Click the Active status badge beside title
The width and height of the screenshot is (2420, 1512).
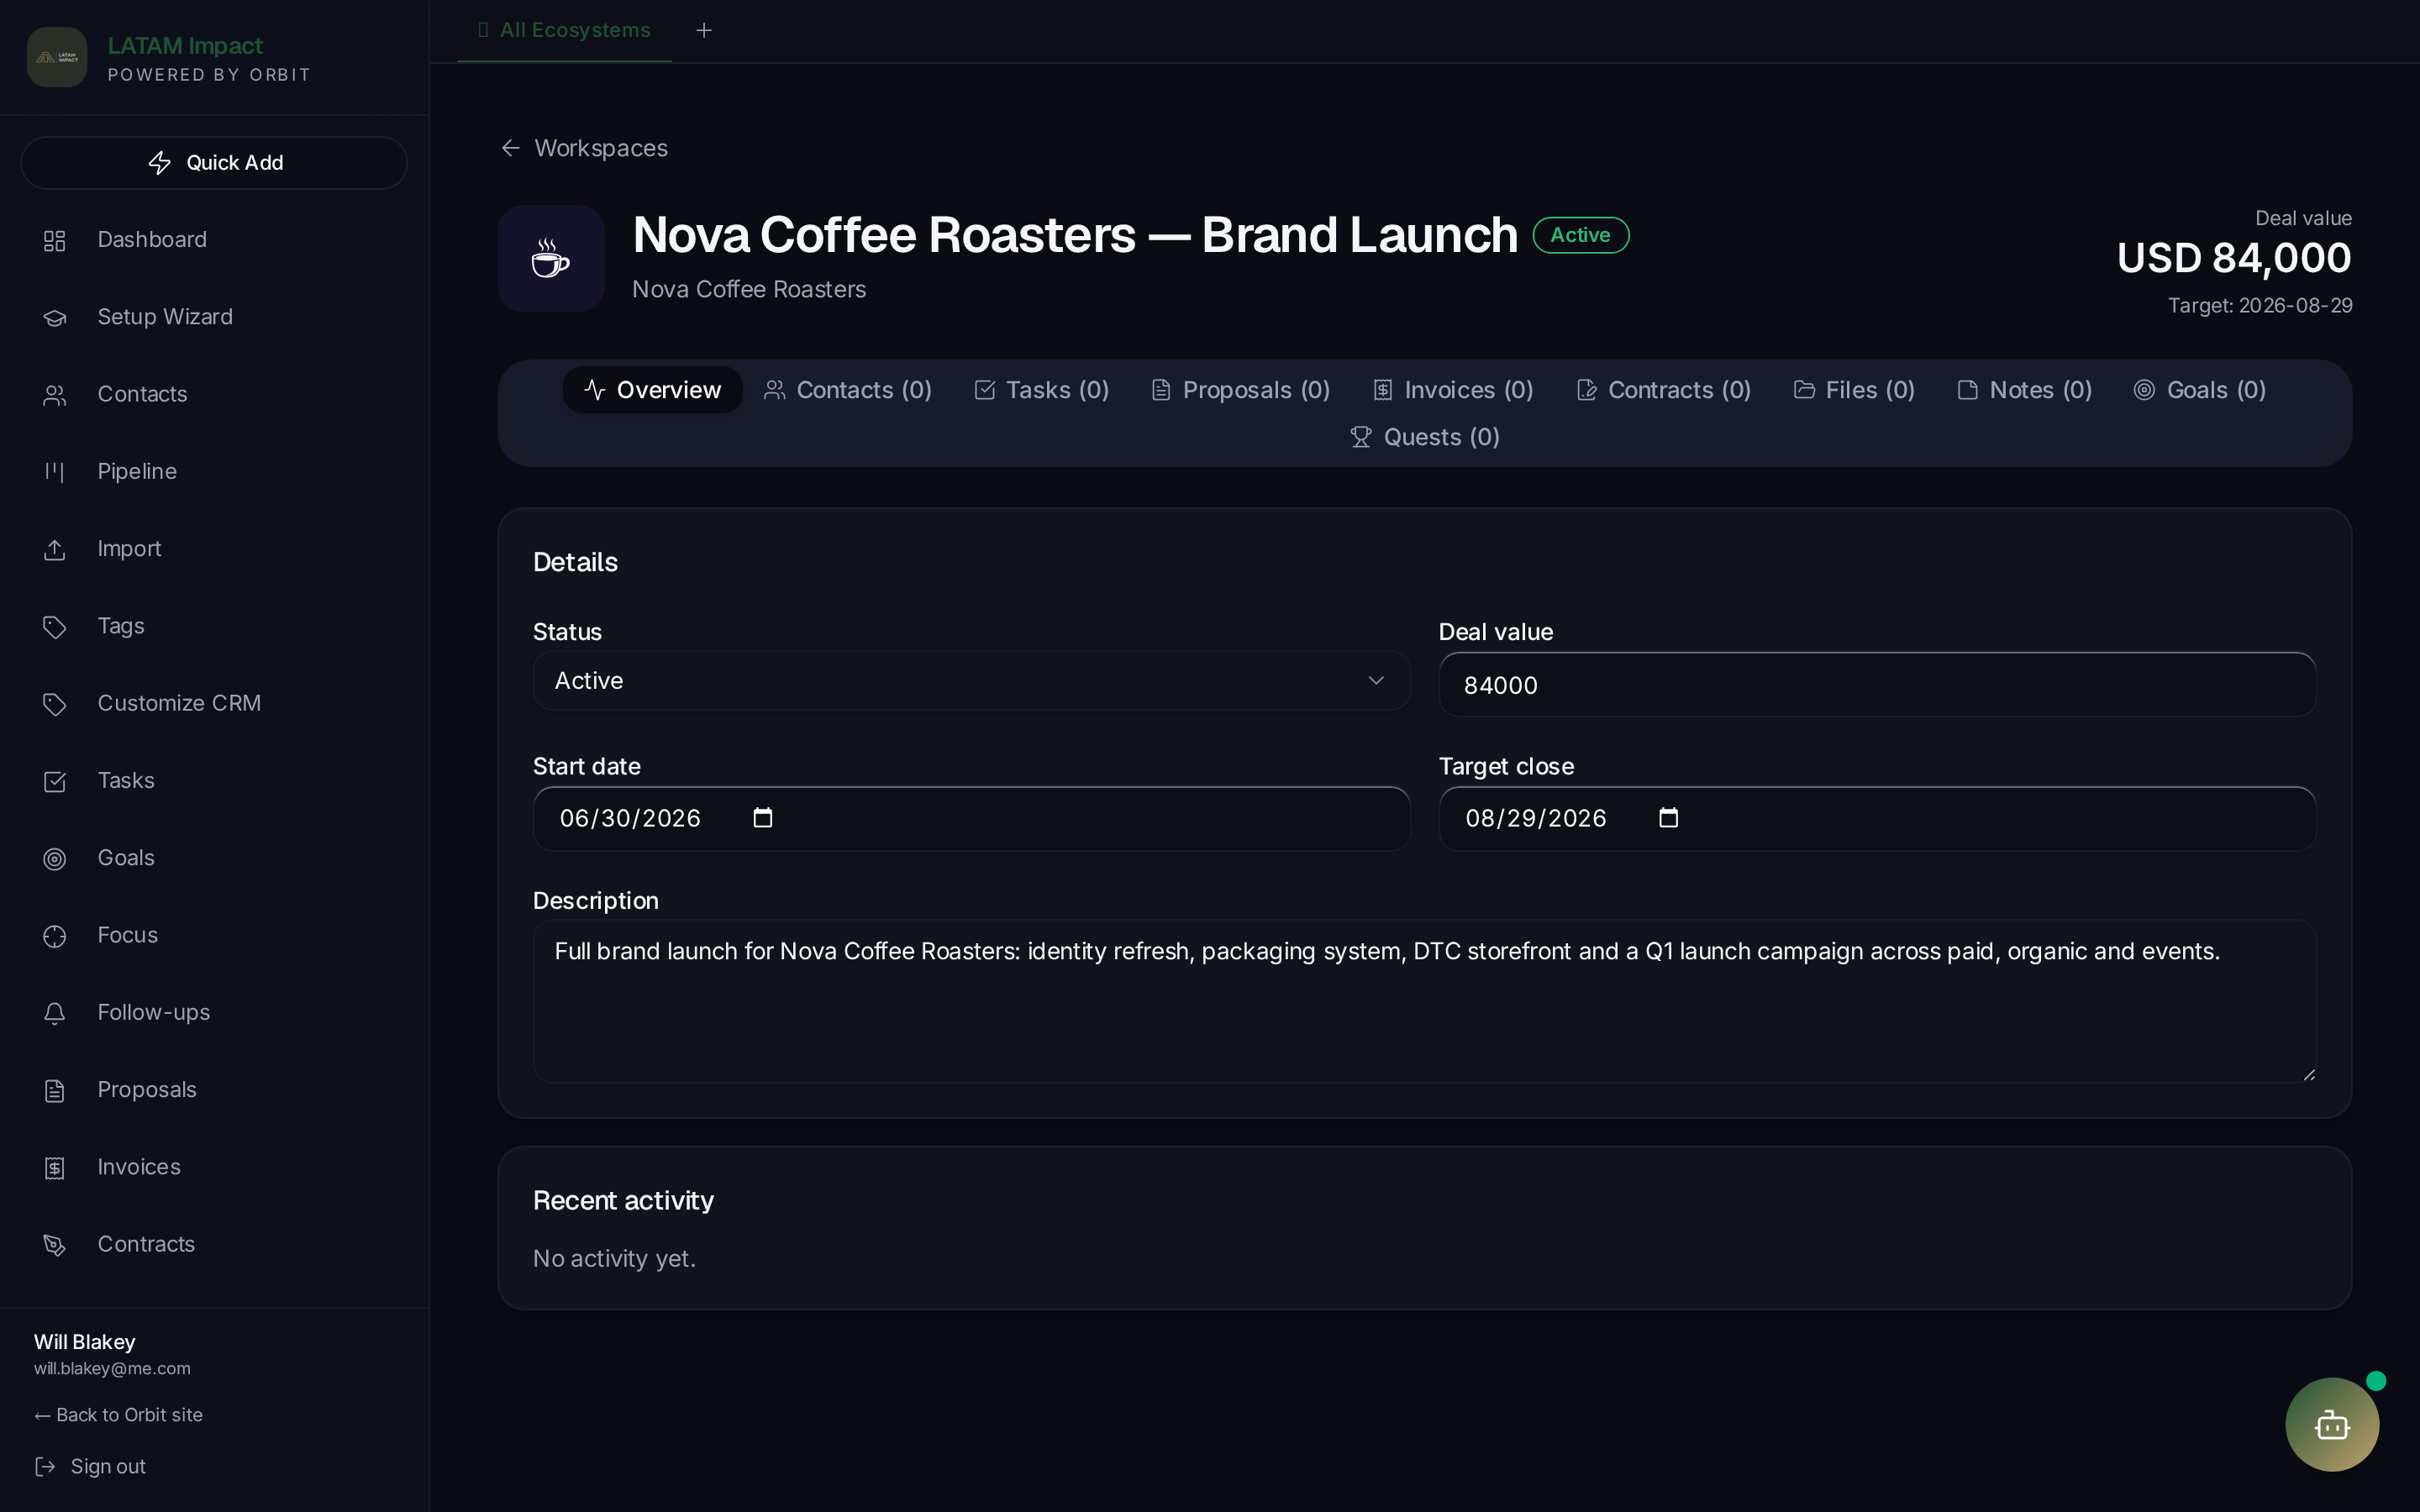point(1581,235)
